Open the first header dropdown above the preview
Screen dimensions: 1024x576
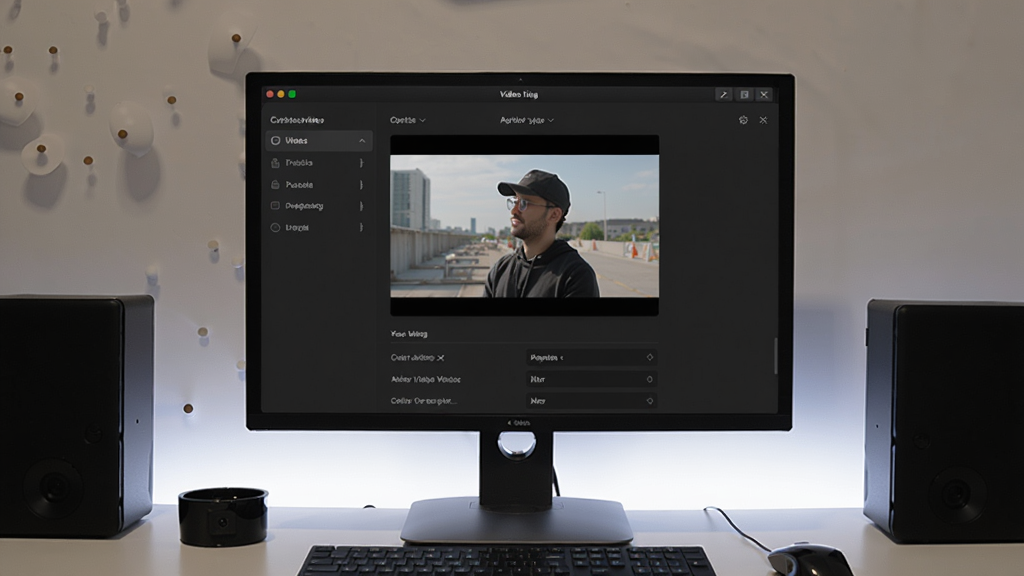408,120
